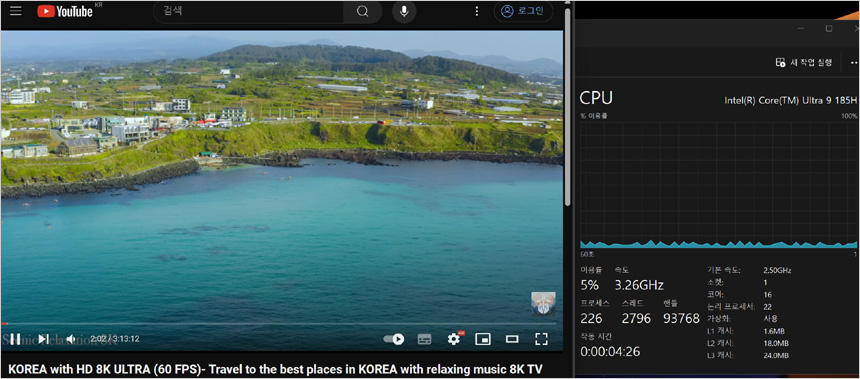Skip to the next video
This screenshot has height=379, width=860.
click(x=43, y=339)
